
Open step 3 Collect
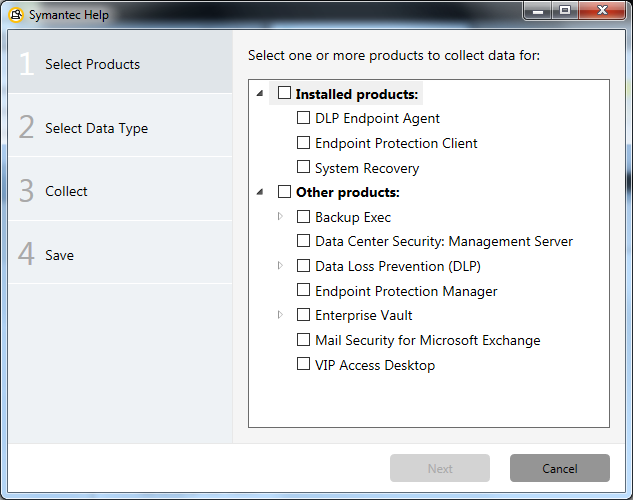click(120, 189)
